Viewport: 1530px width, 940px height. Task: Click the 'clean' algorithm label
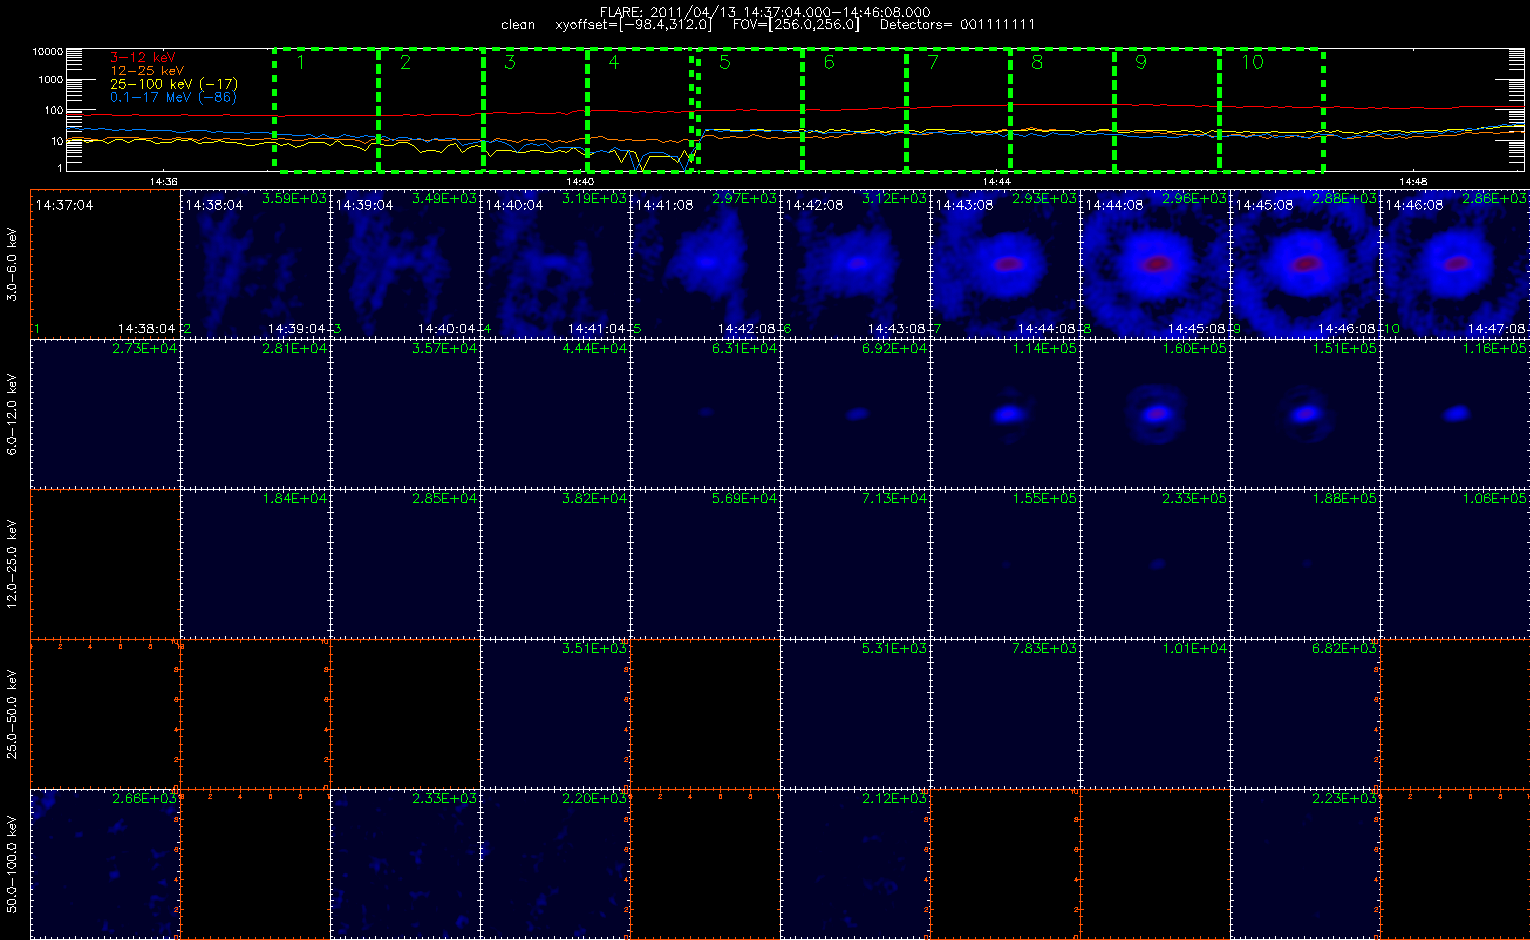coord(518,25)
